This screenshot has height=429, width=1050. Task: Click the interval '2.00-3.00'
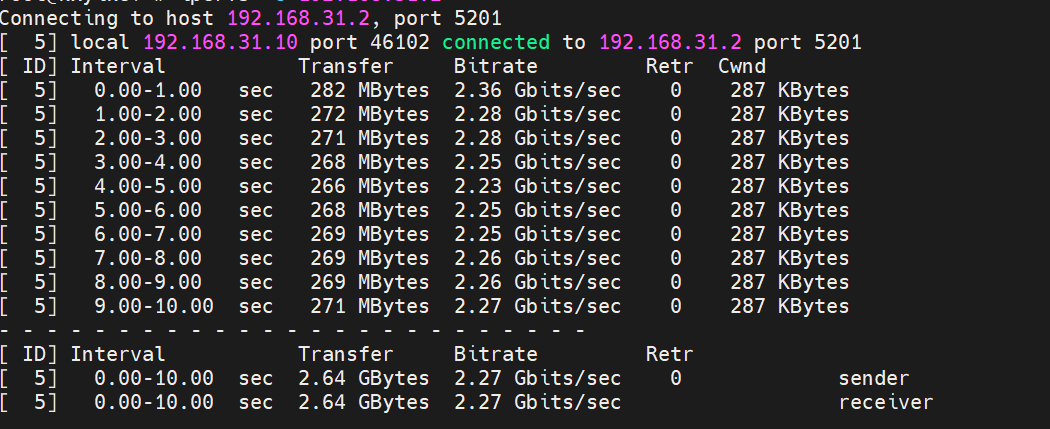tap(148, 139)
